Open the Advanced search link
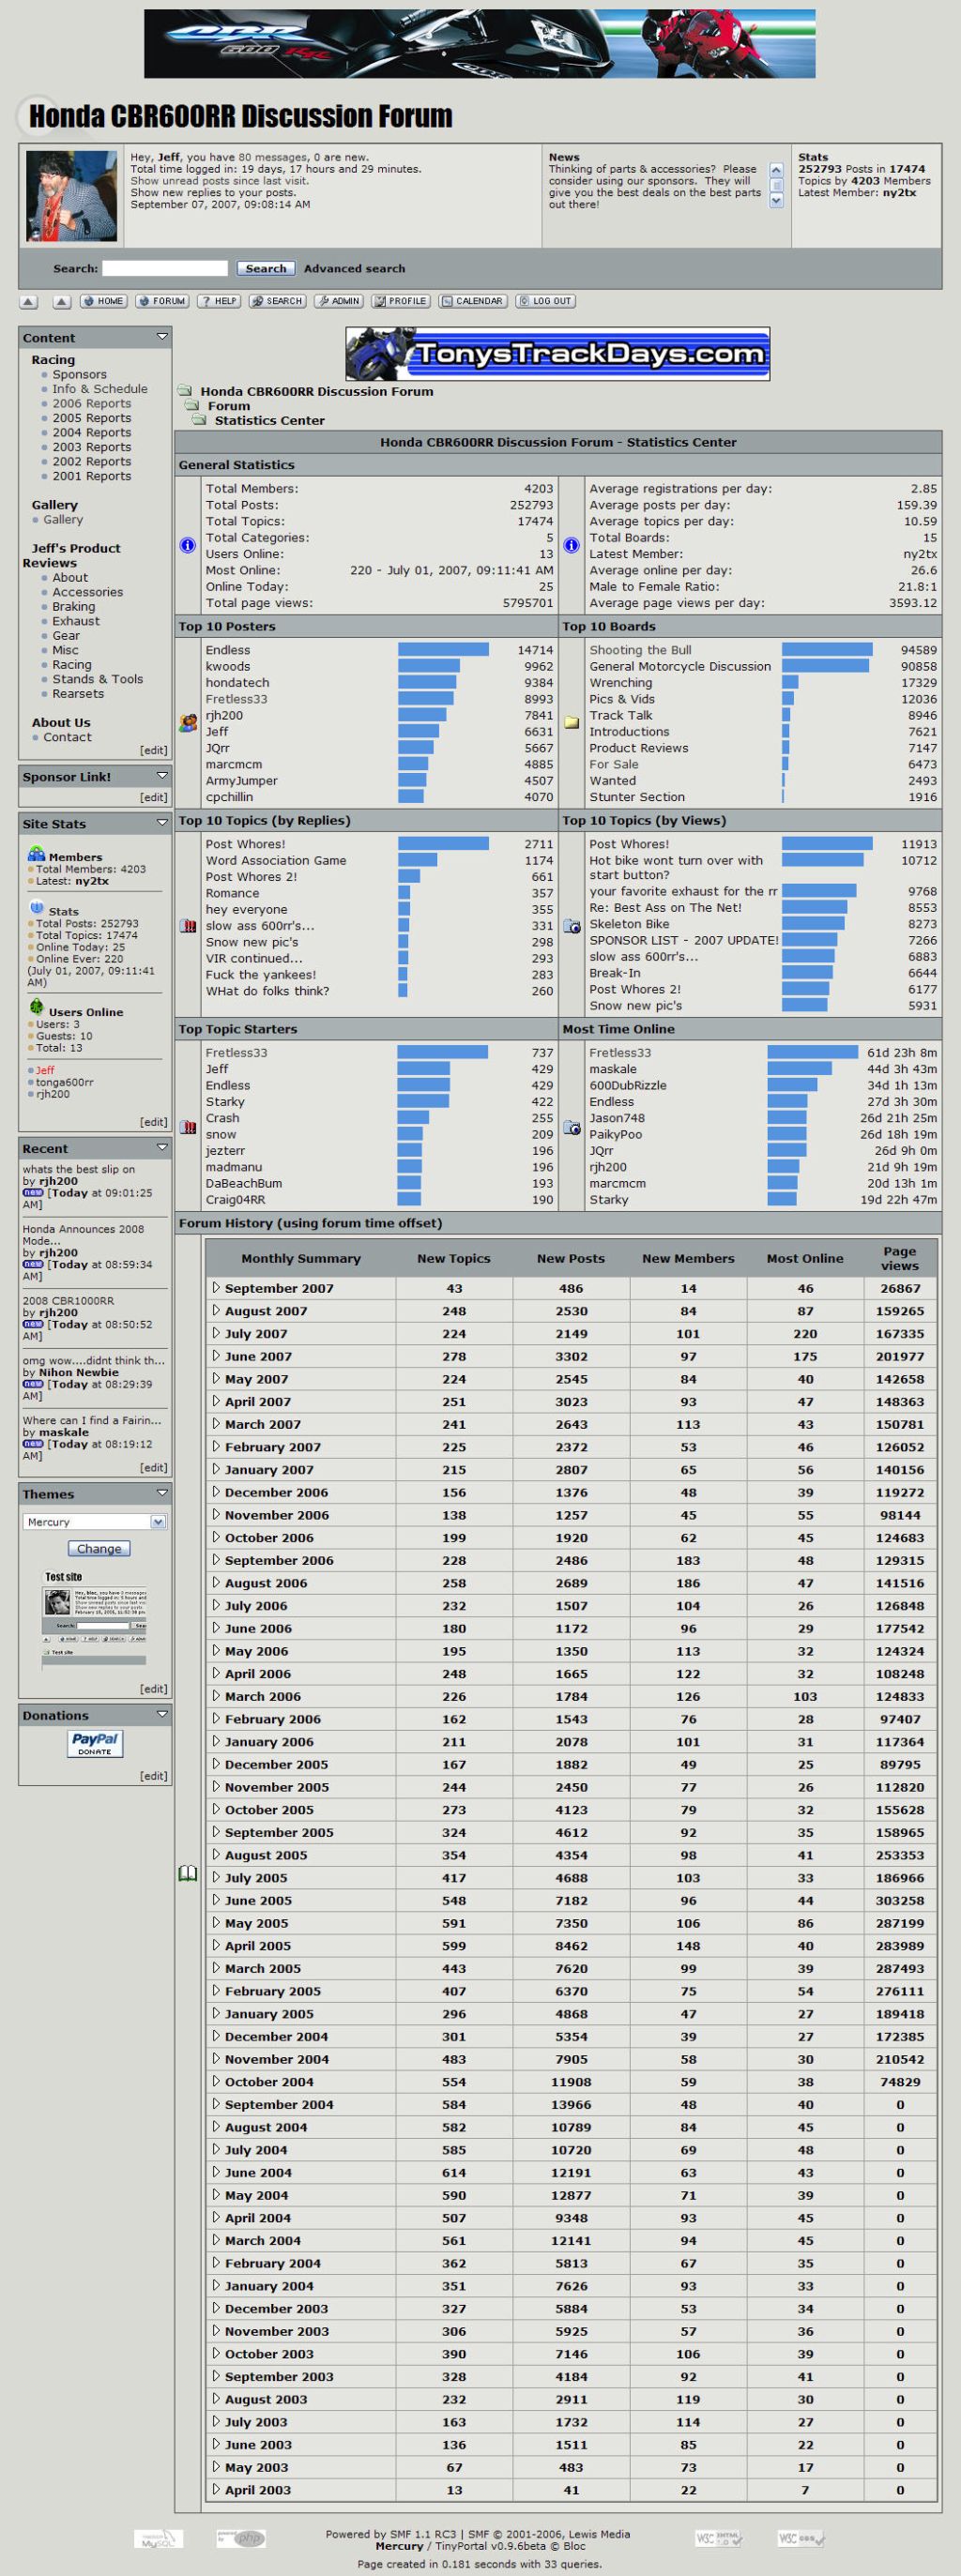This screenshot has height=2576, width=961. (354, 269)
